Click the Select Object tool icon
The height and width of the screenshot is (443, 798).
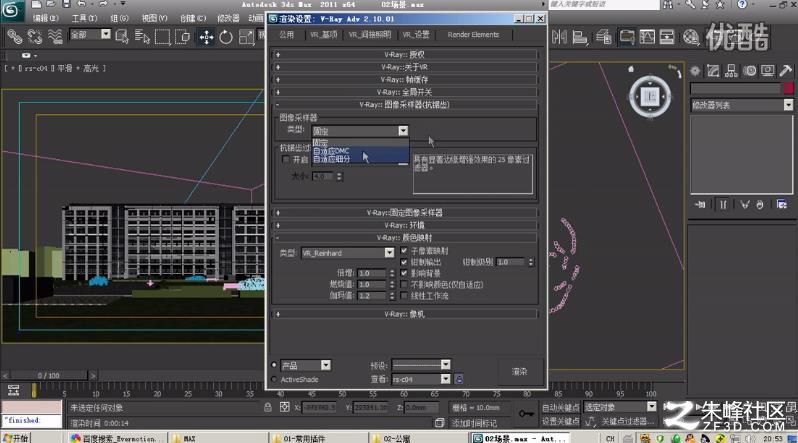[122, 37]
